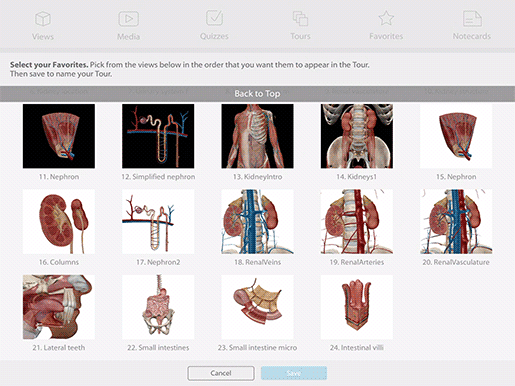Select the 17. Nephron2 thumbnail
This screenshot has height=386, width=515.
coord(158,222)
